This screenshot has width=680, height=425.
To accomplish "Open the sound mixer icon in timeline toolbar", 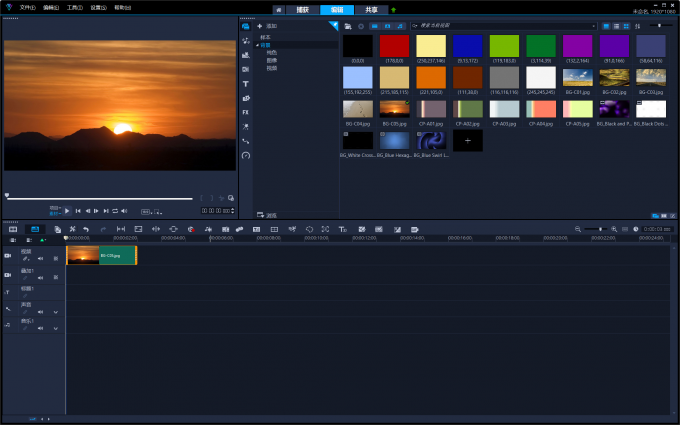I will click(208, 229).
